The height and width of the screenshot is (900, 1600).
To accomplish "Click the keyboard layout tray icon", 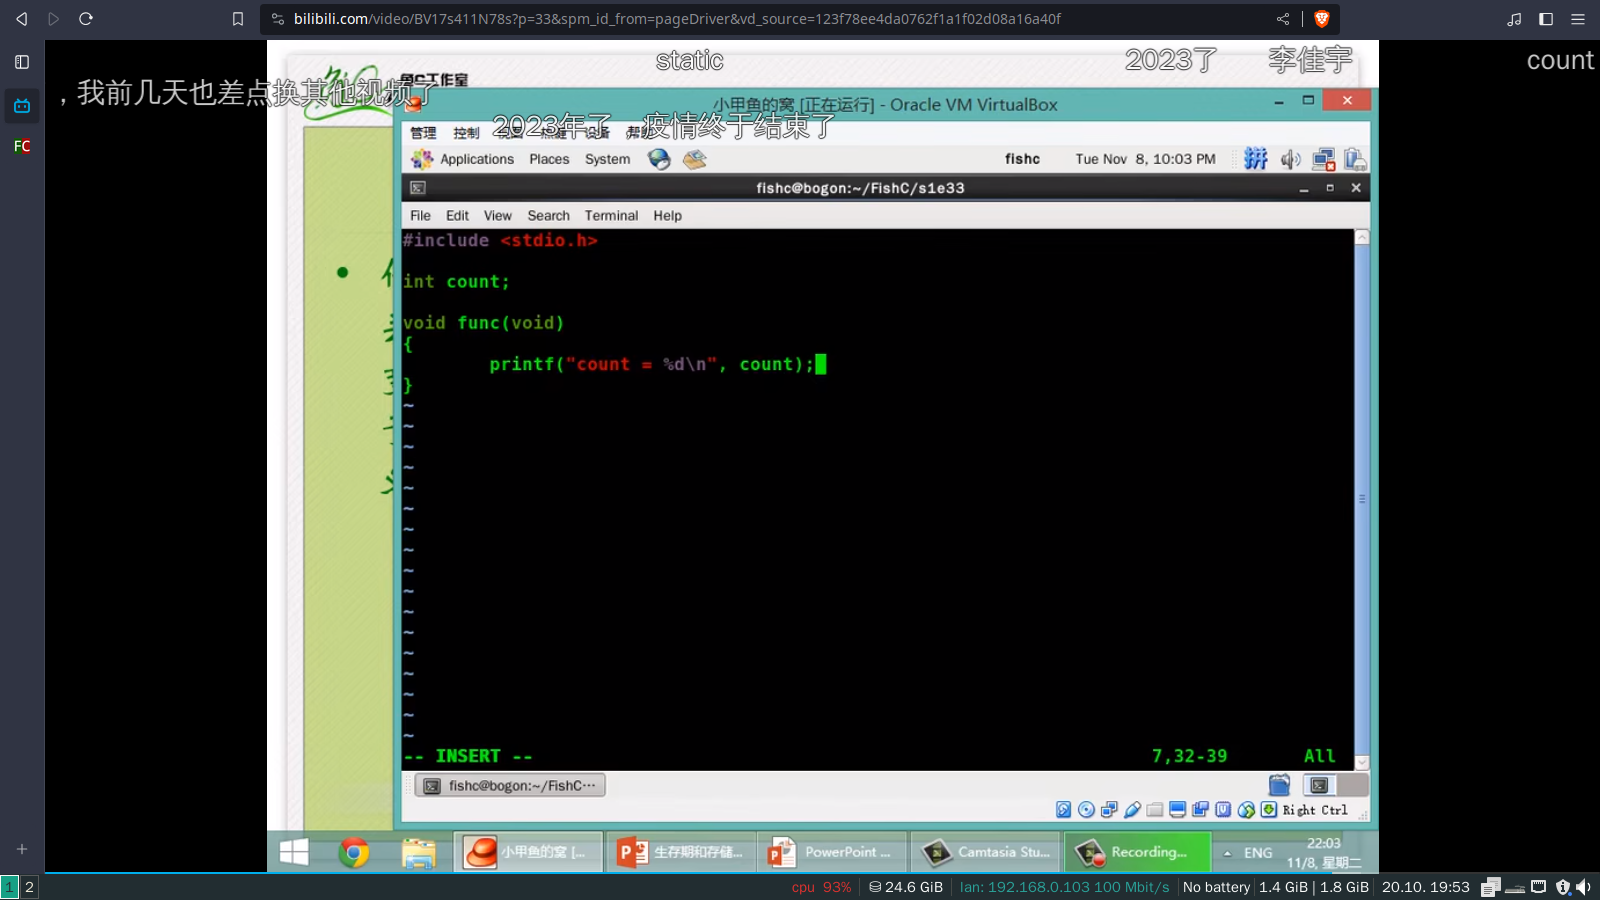I will coord(1515,887).
